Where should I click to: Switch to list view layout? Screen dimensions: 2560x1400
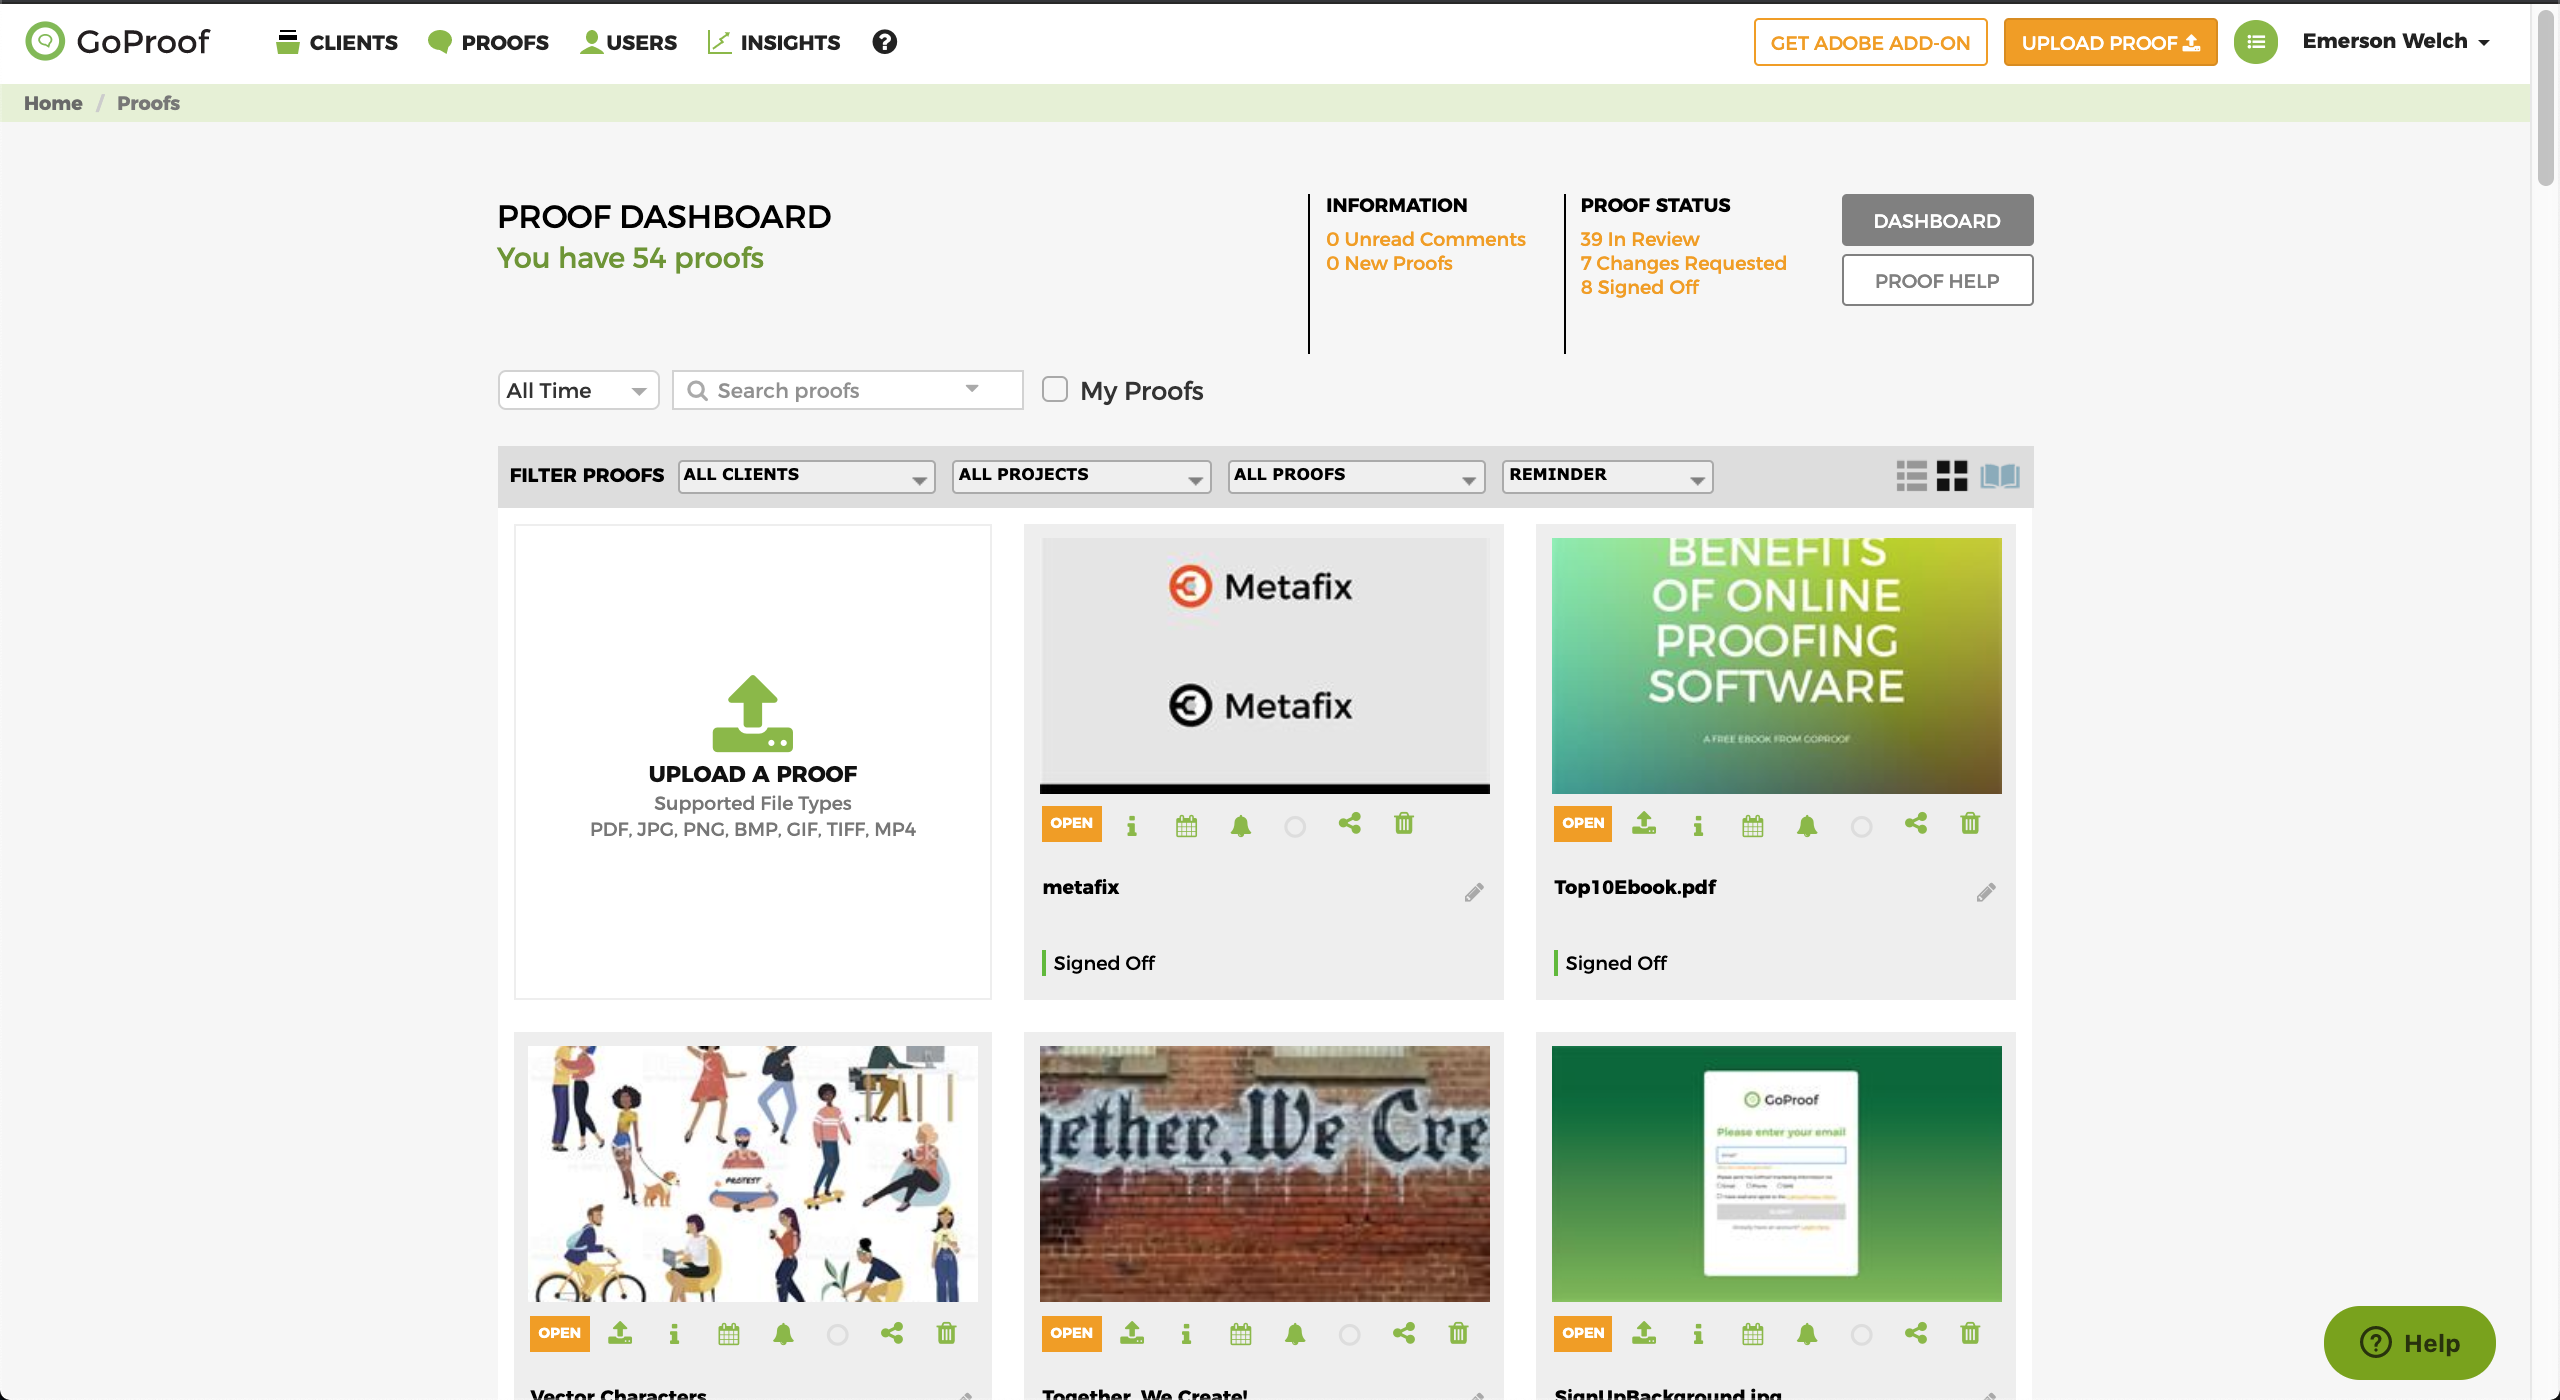1911,476
